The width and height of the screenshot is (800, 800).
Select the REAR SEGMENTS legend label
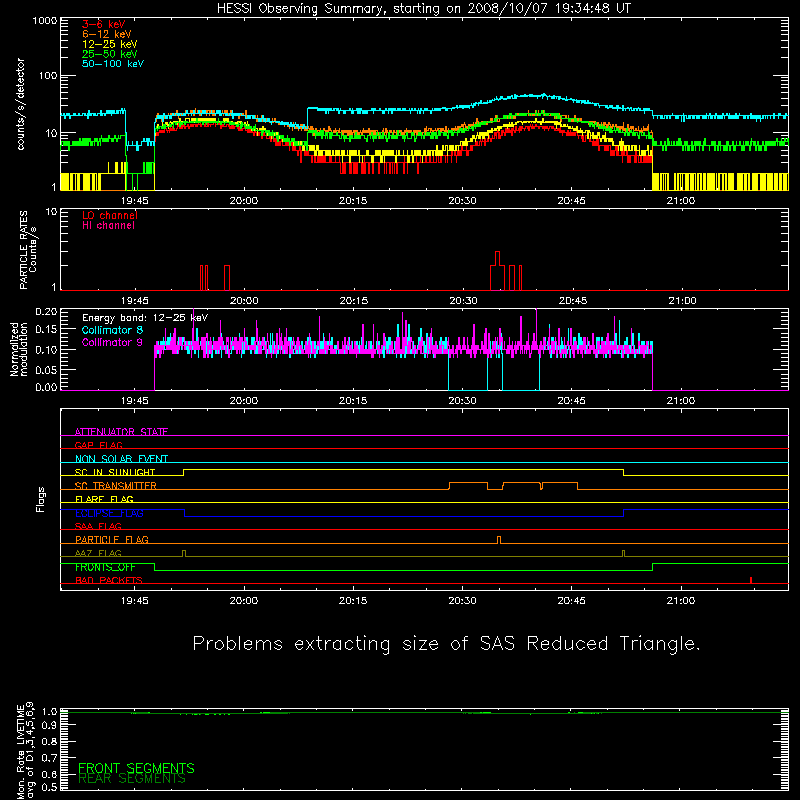132,779
